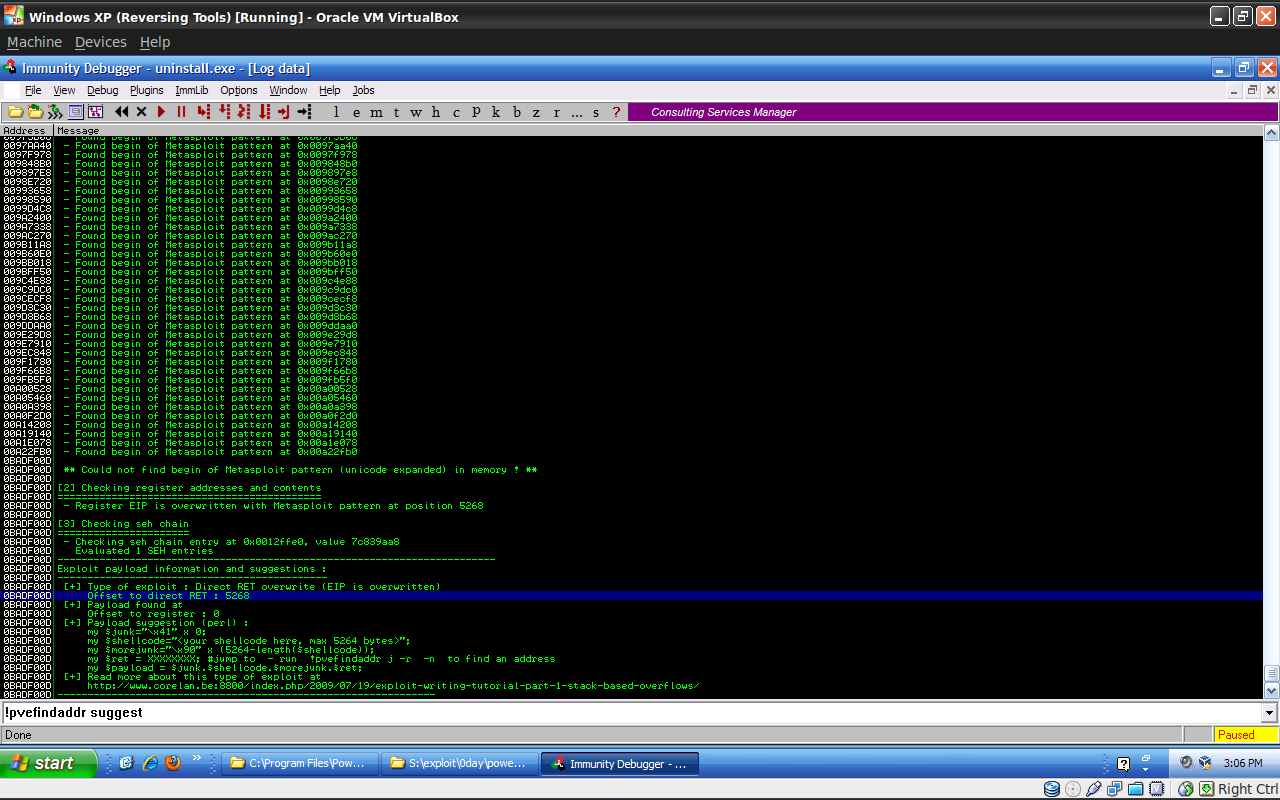Click the Step into icon
This screenshot has width=1280, height=800.
click(x=204, y=112)
